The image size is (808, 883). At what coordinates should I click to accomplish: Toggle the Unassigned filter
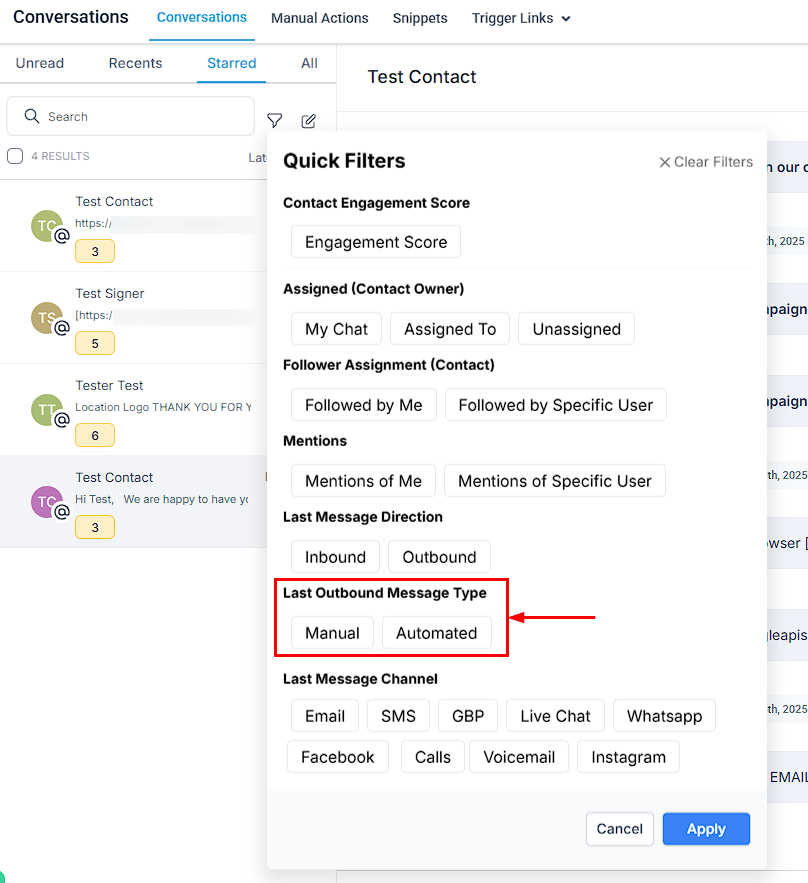pyautogui.click(x=576, y=329)
